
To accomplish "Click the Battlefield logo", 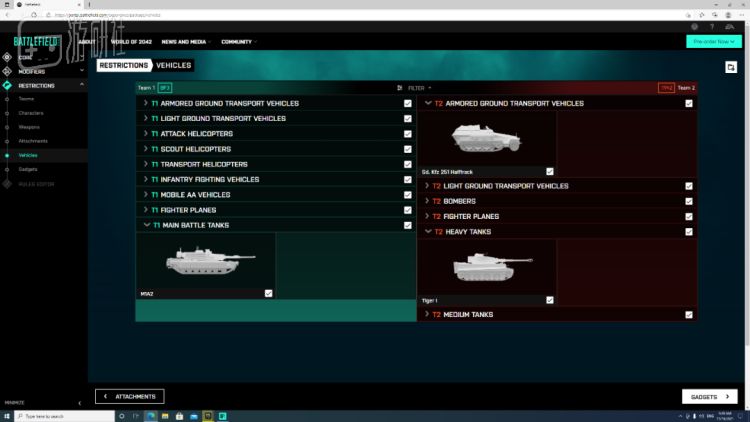I will [36, 42].
